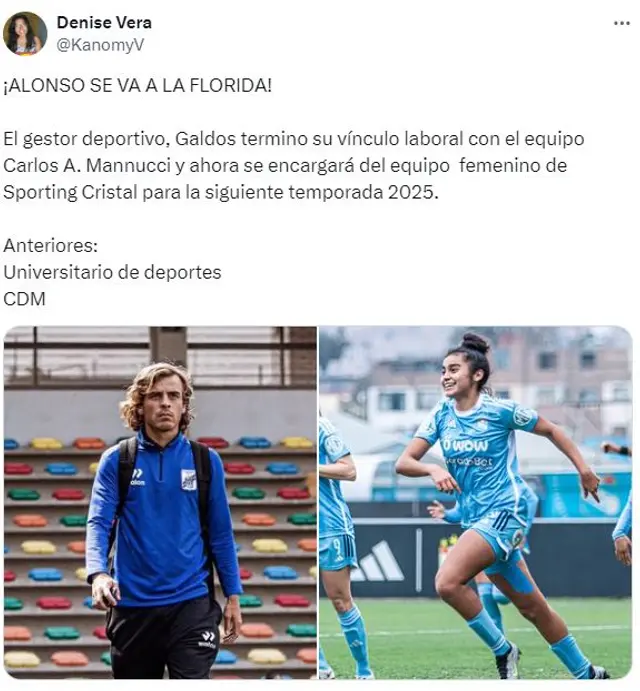
Task: Open the photo of celebrating footballer
Action: coord(476,502)
